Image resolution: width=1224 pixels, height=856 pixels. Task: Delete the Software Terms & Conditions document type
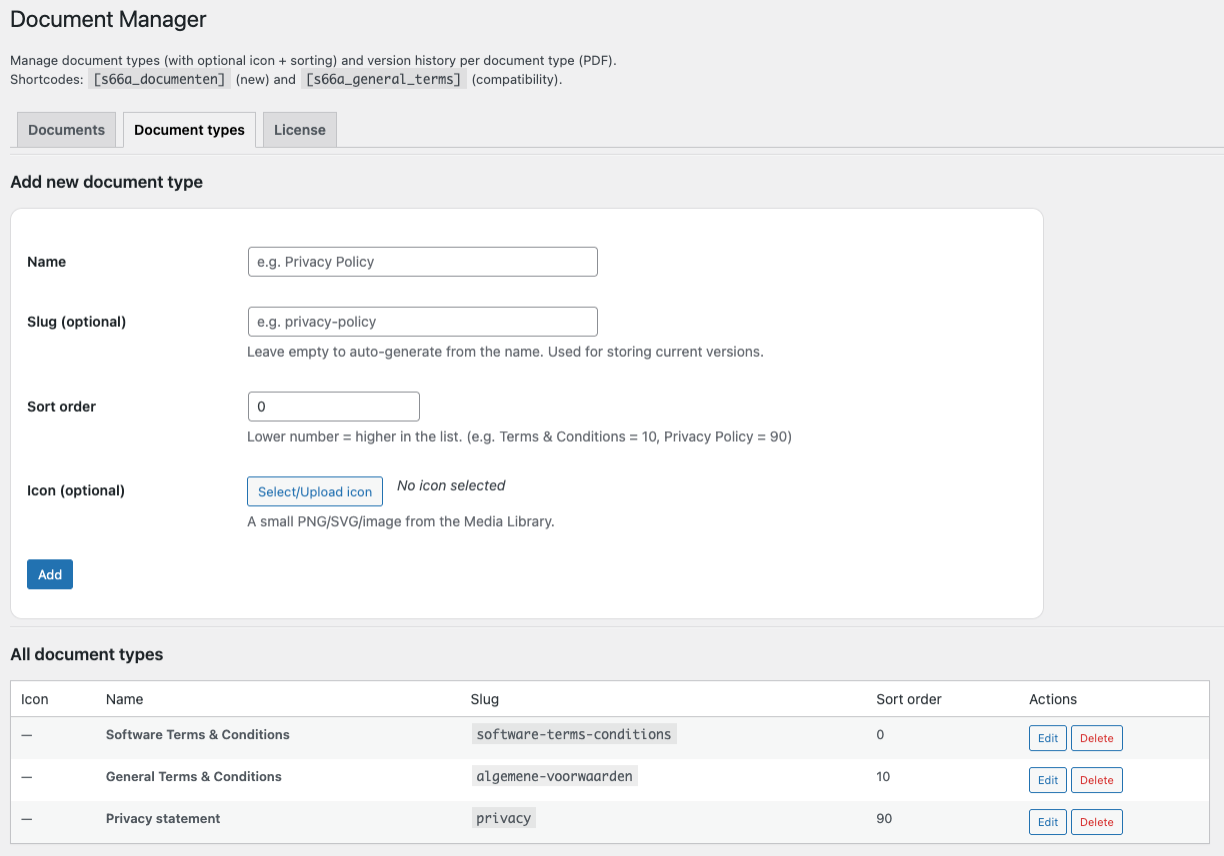pyautogui.click(x=1096, y=737)
